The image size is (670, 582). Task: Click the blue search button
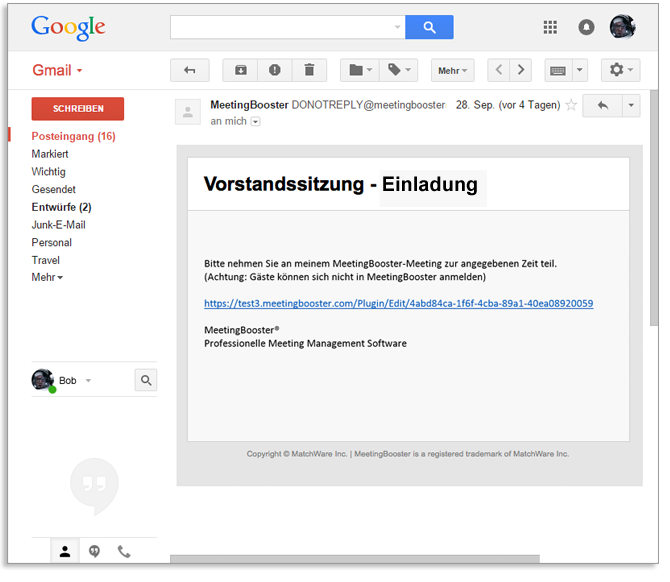pyautogui.click(x=429, y=27)
